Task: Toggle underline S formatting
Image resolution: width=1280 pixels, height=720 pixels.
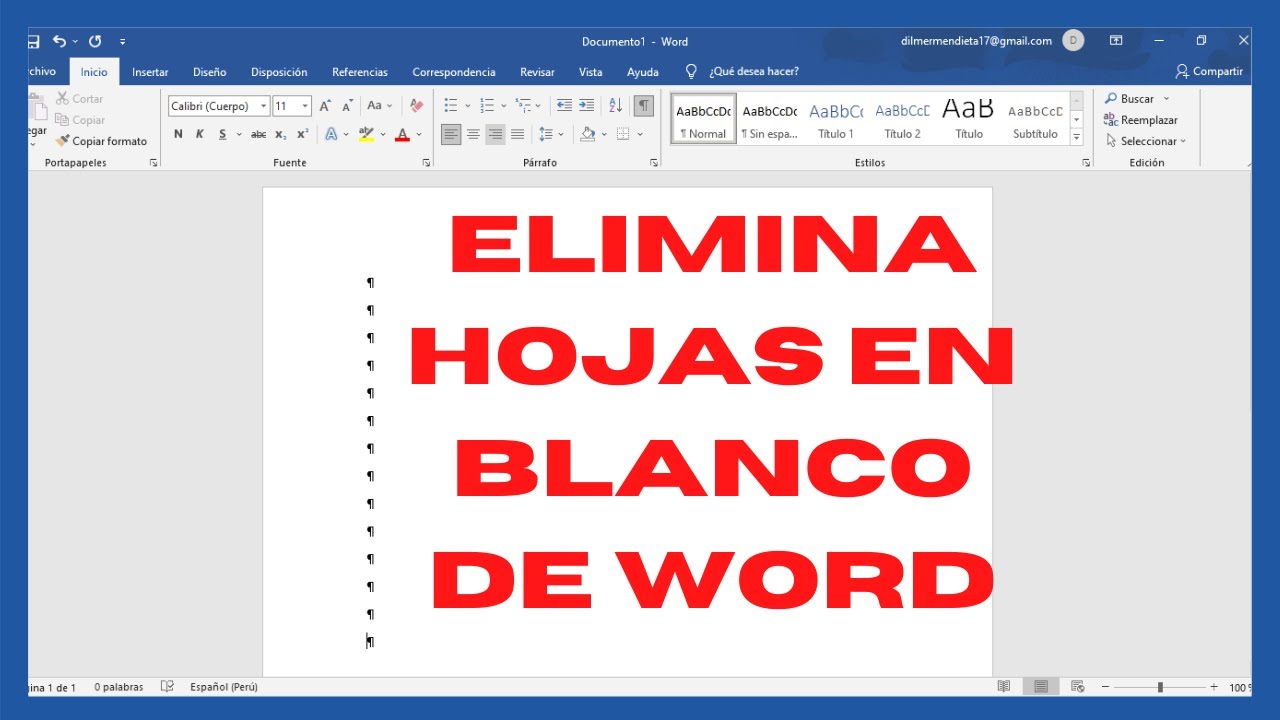Action: click(222, 134)
